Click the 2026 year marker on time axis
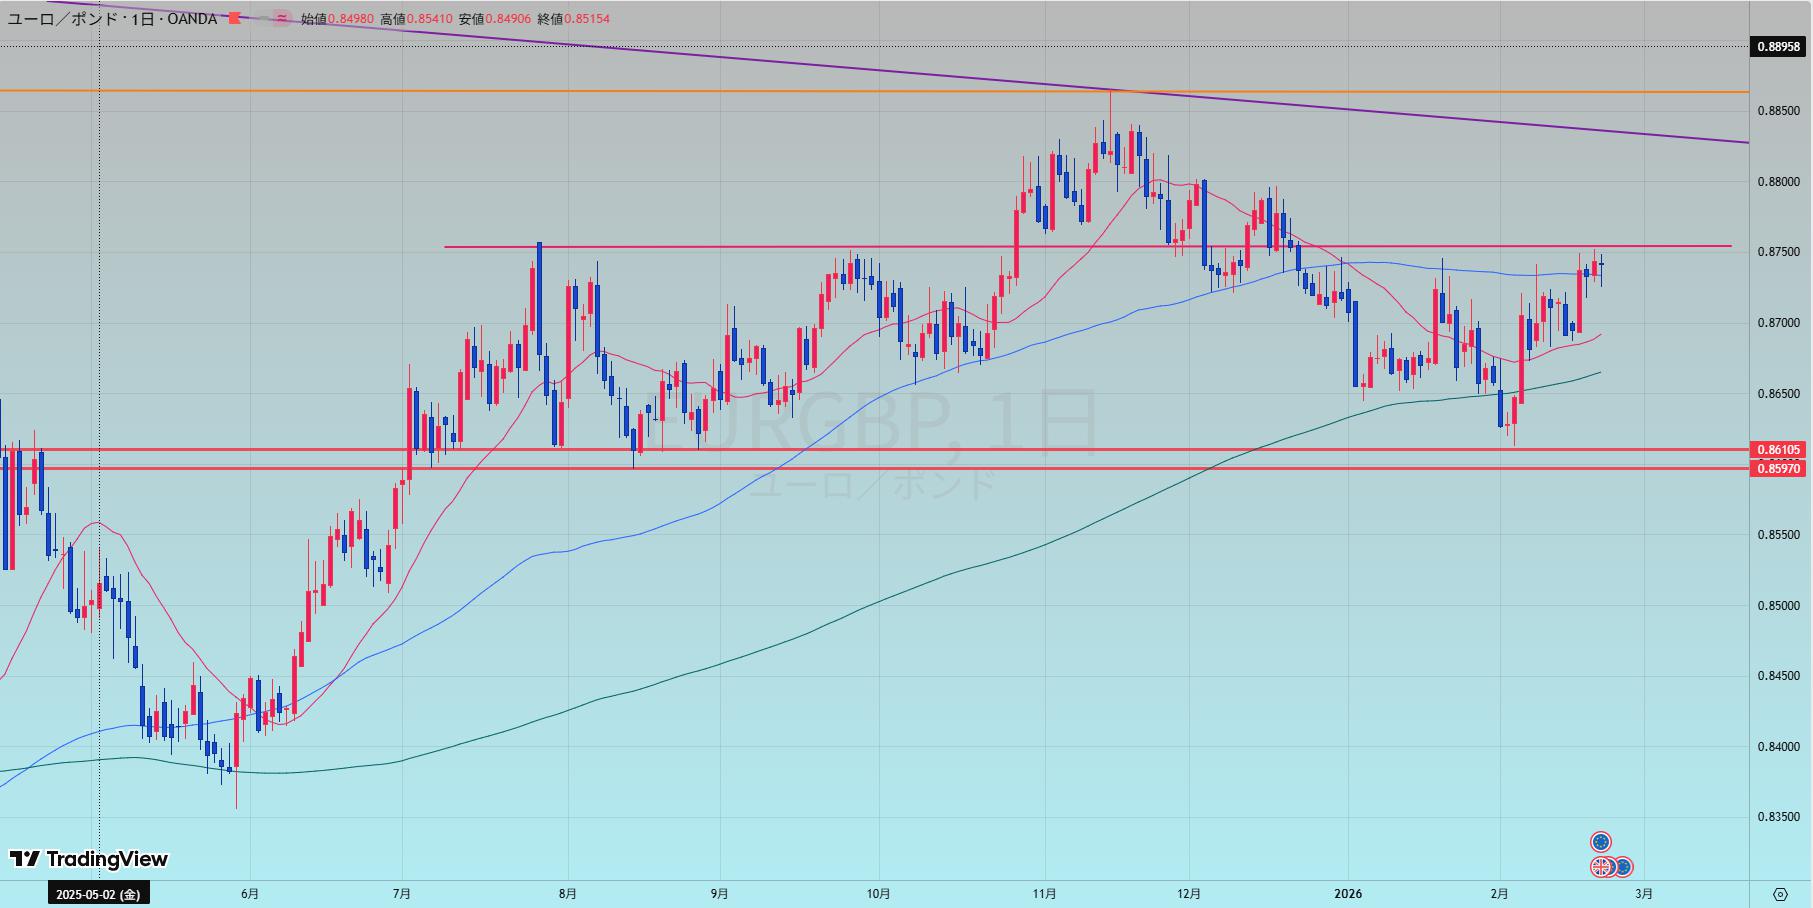Screen dimensions: 1813x908 [x=1347, y=894]
